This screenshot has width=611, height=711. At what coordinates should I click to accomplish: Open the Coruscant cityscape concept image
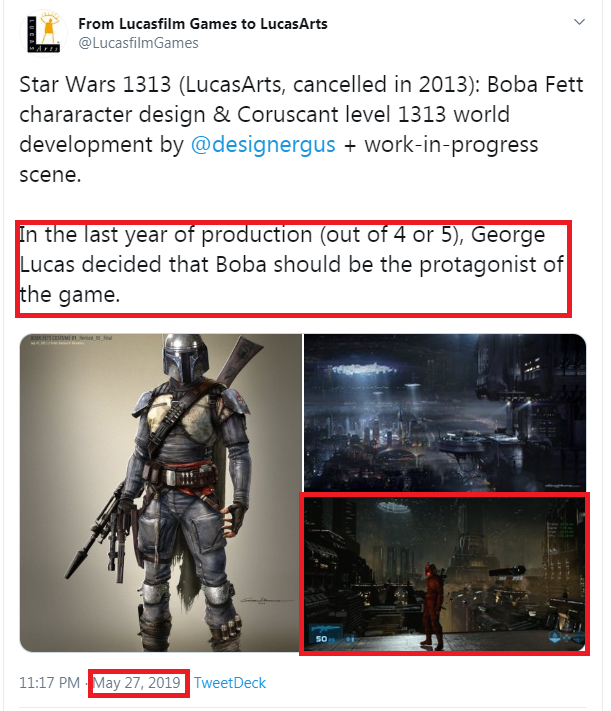click(445, 412)
